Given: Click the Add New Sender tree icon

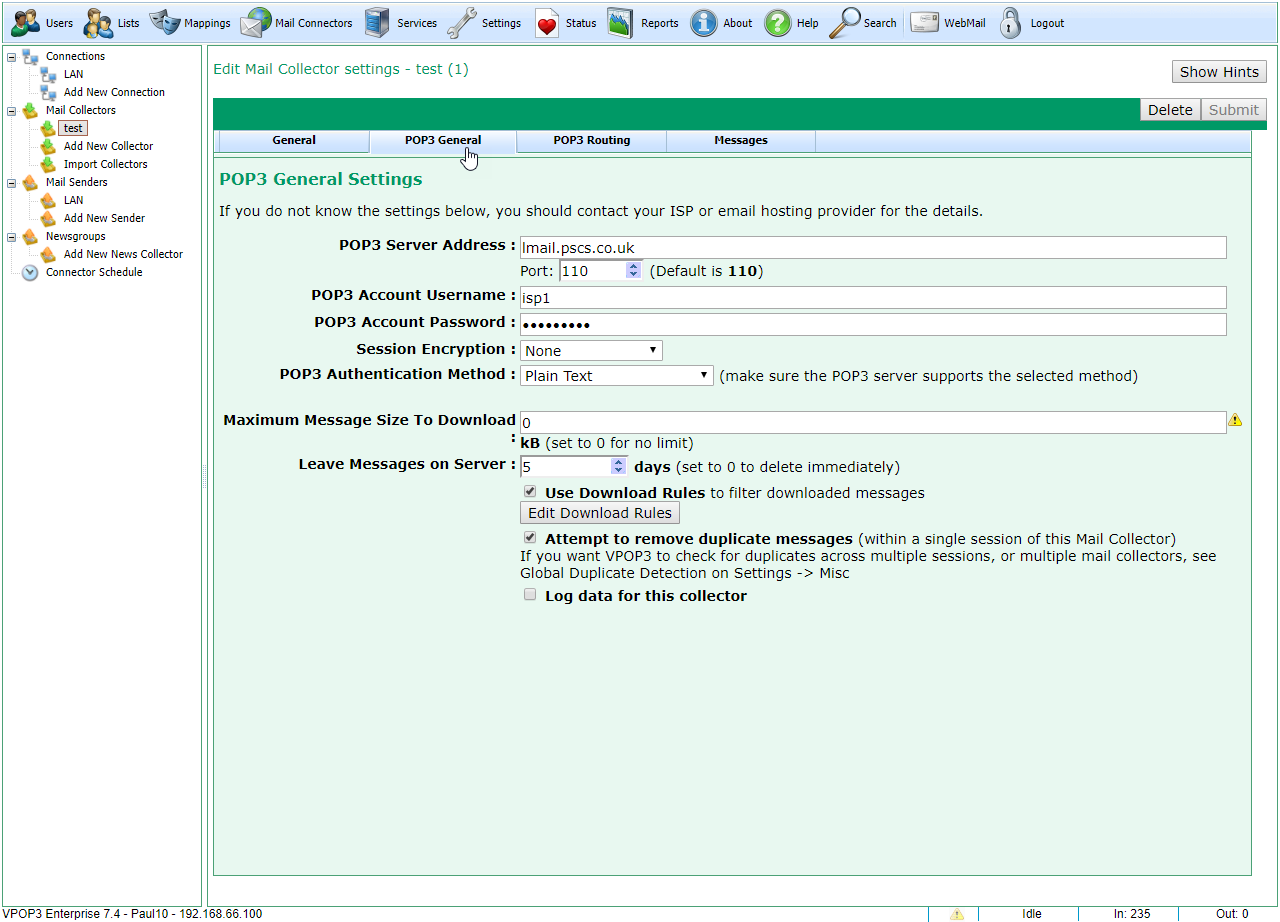Looking at the screenshot, I should click(x=48, y=218).
